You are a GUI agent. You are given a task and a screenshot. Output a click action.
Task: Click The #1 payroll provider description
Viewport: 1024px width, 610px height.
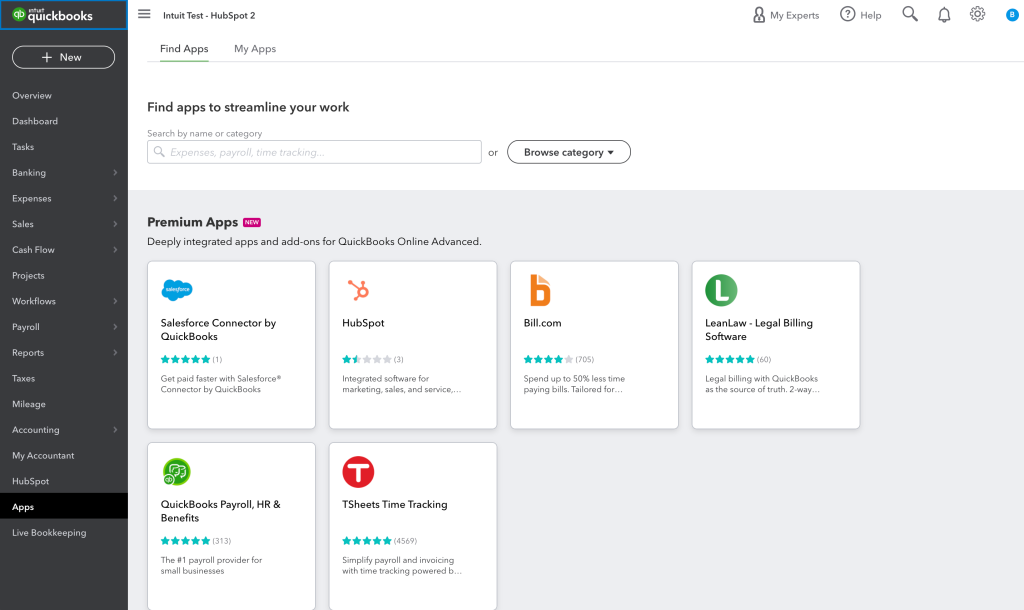211,566
